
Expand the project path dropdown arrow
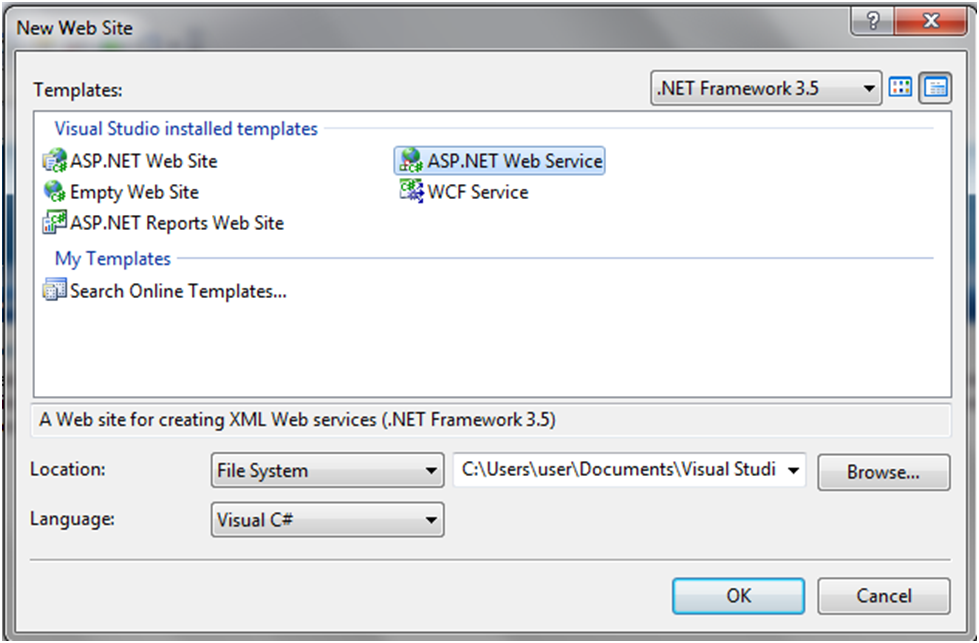794,470
